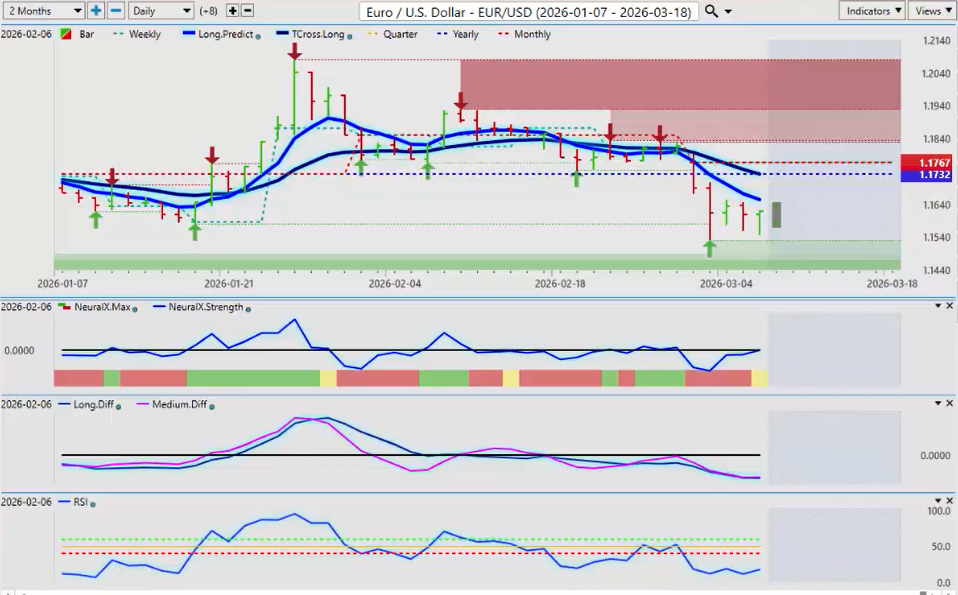The height and width of the screenshot is (595, 958).
Task: Open the 2 Months range dropdown
Action: 44,10
